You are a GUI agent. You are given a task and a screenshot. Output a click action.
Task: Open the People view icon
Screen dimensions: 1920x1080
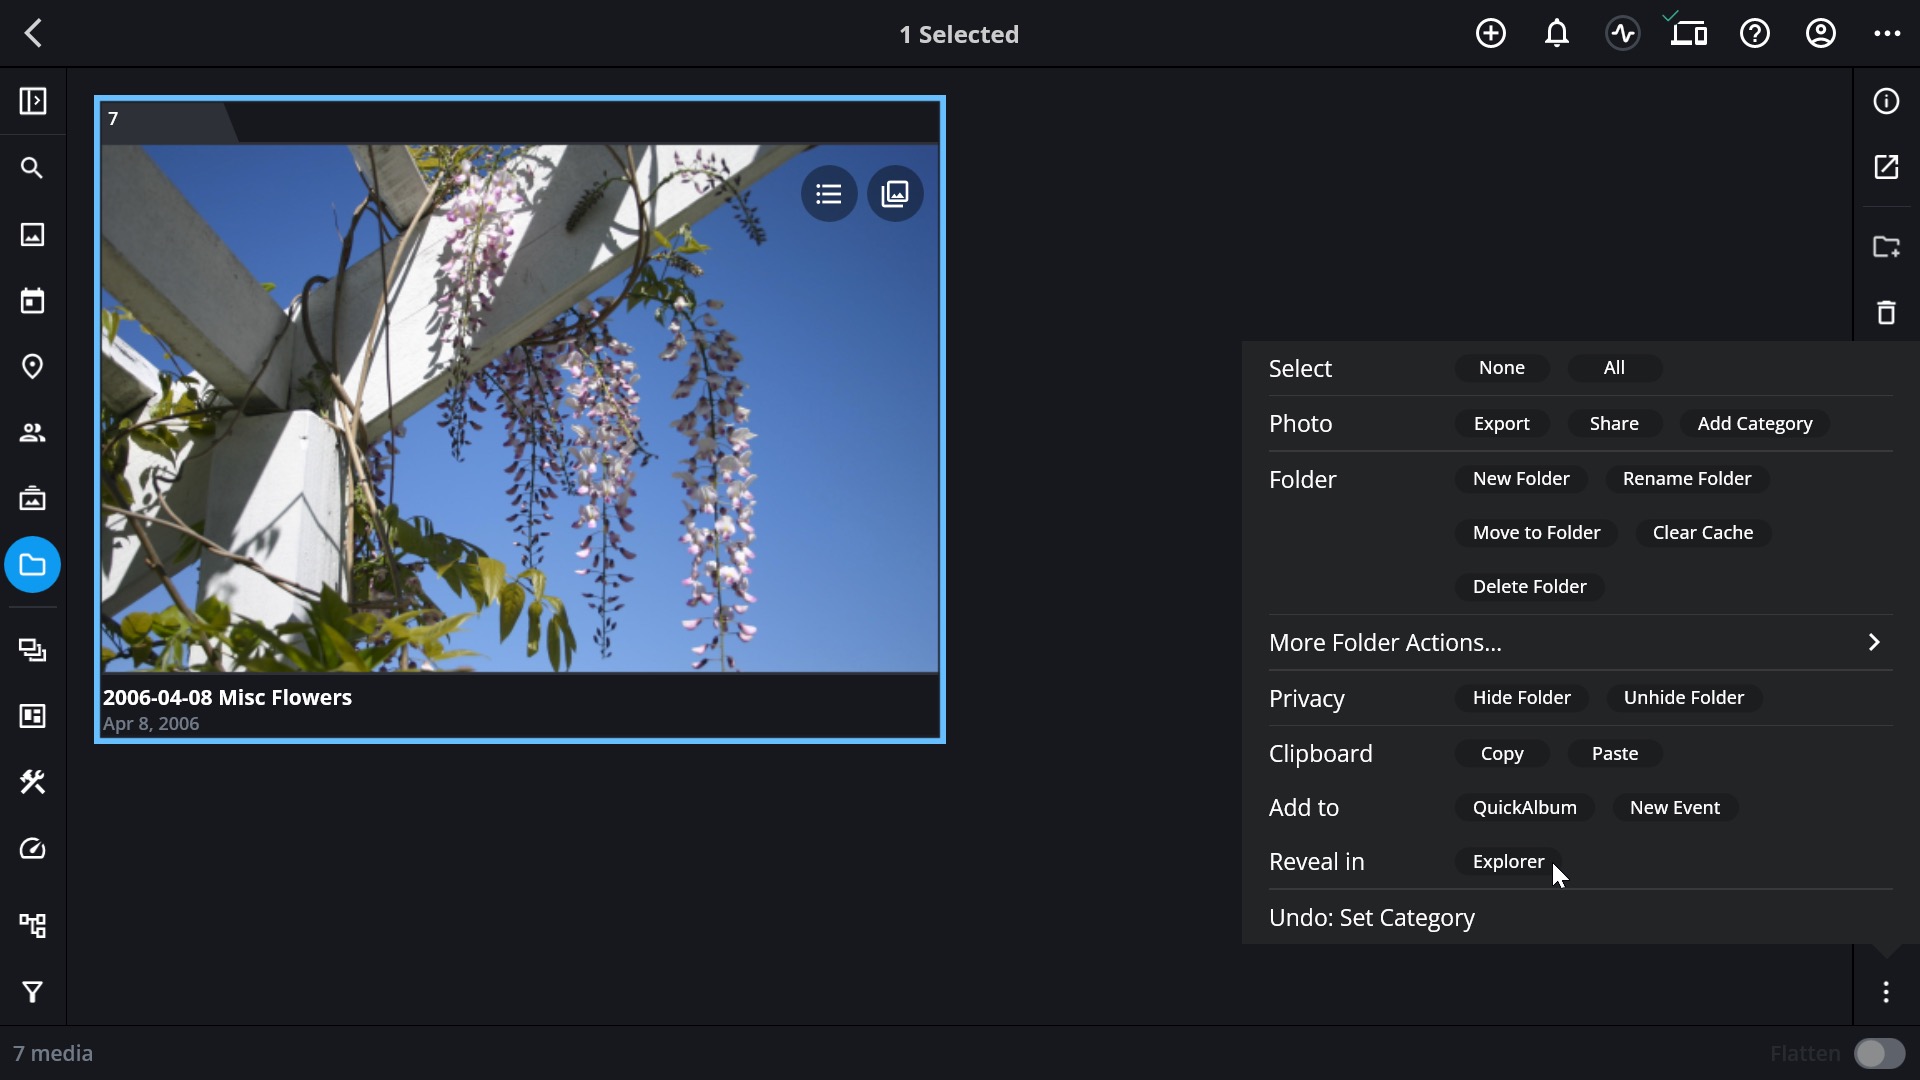(x=33, y=433)
